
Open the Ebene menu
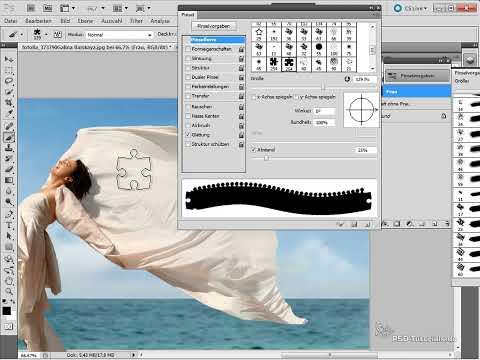click(85, 21)
